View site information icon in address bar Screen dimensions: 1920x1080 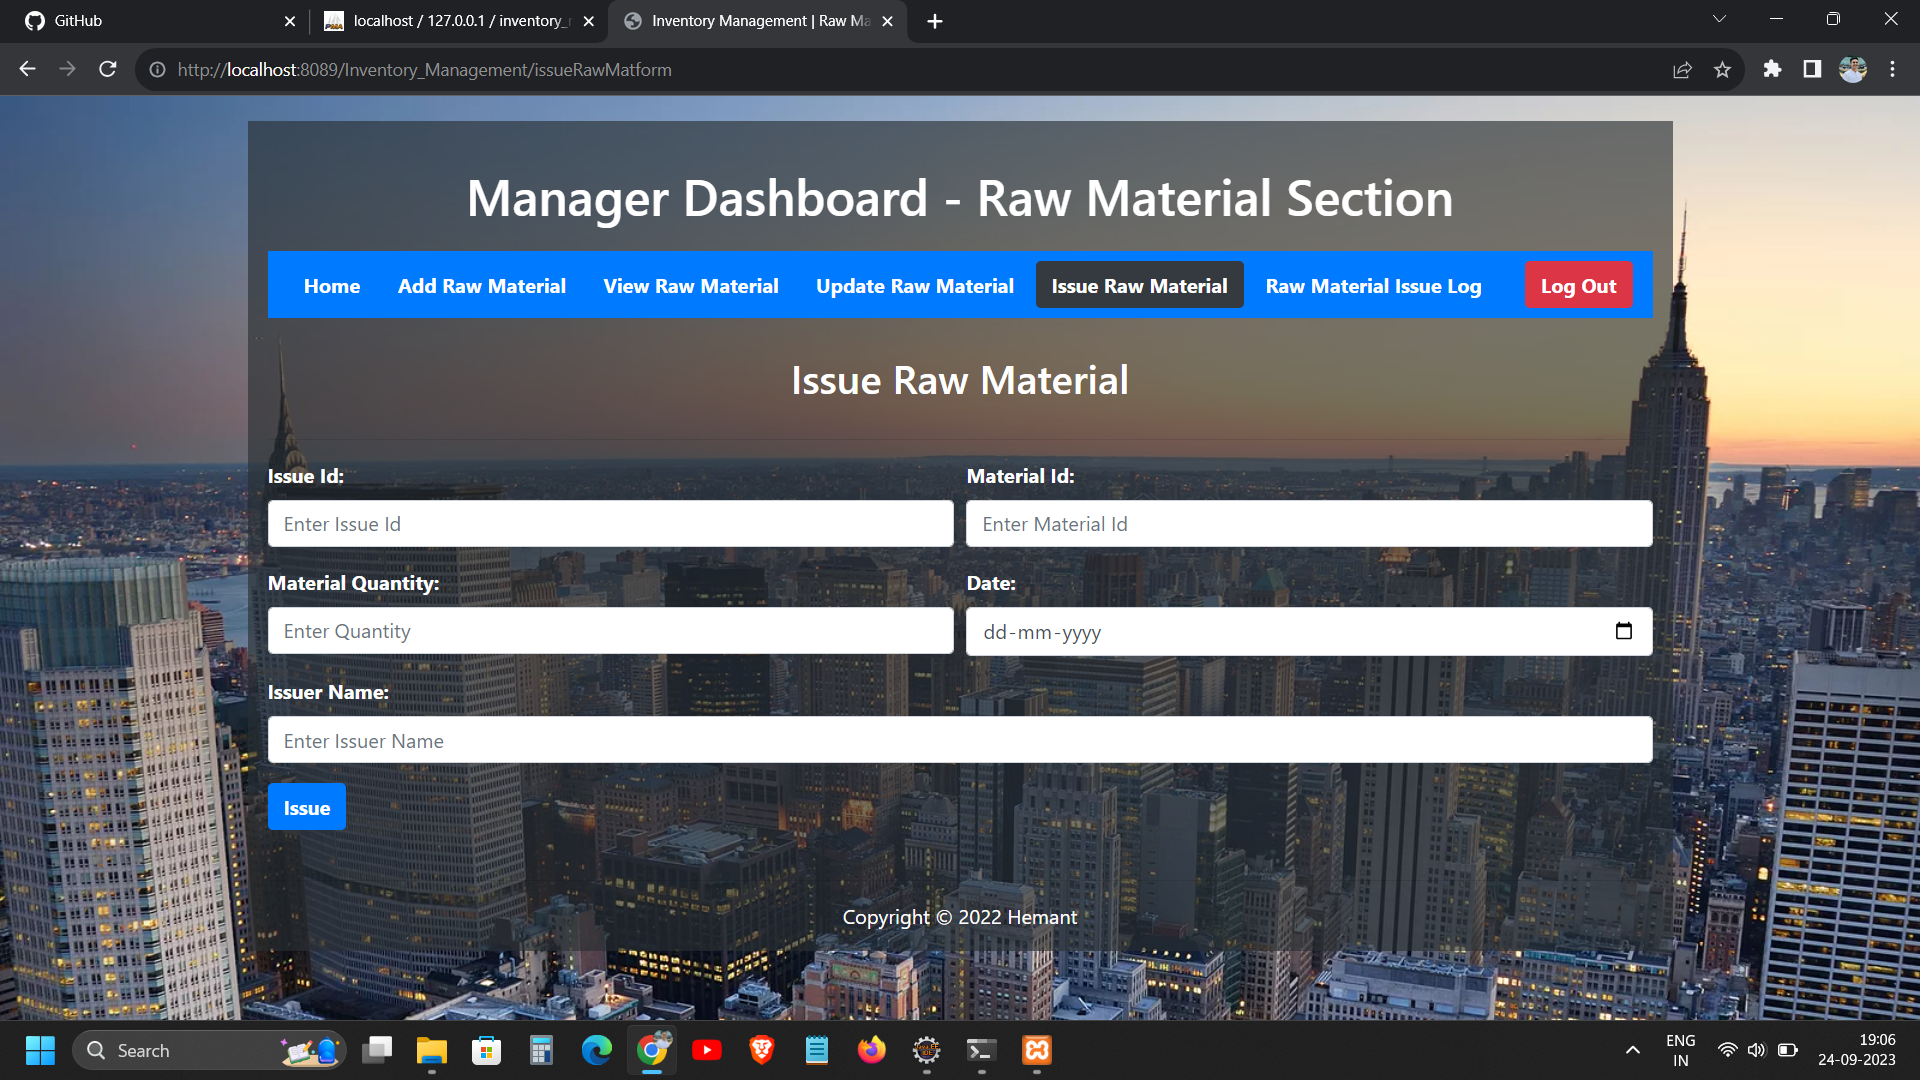(x=157, y=70)
